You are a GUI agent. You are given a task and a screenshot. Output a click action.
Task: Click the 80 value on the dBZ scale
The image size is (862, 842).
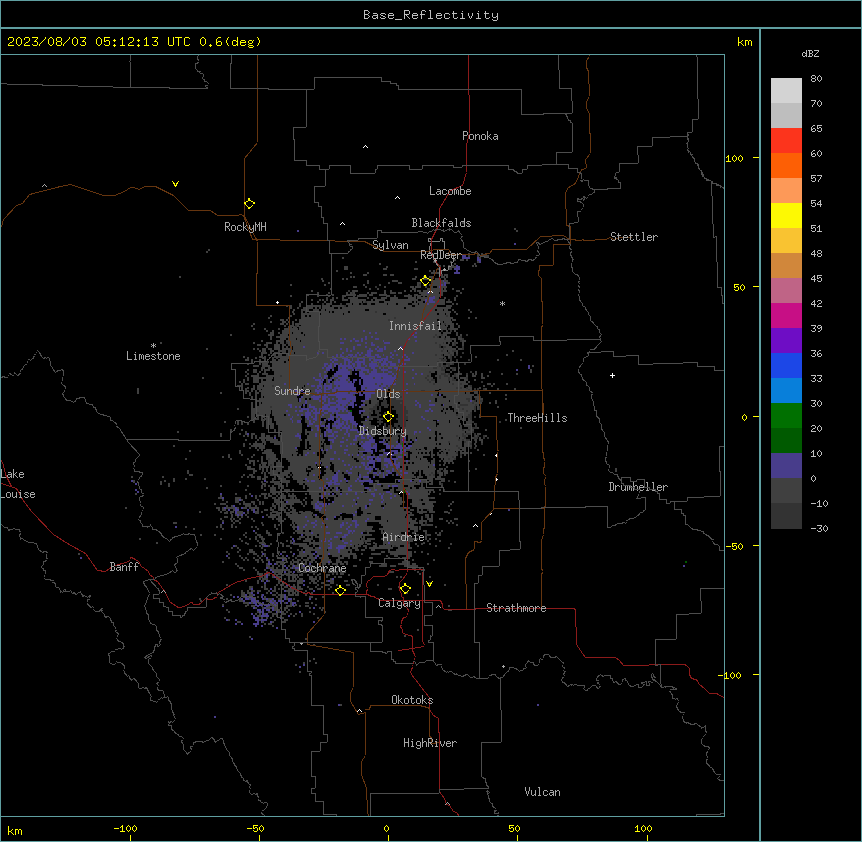[816, 79]
